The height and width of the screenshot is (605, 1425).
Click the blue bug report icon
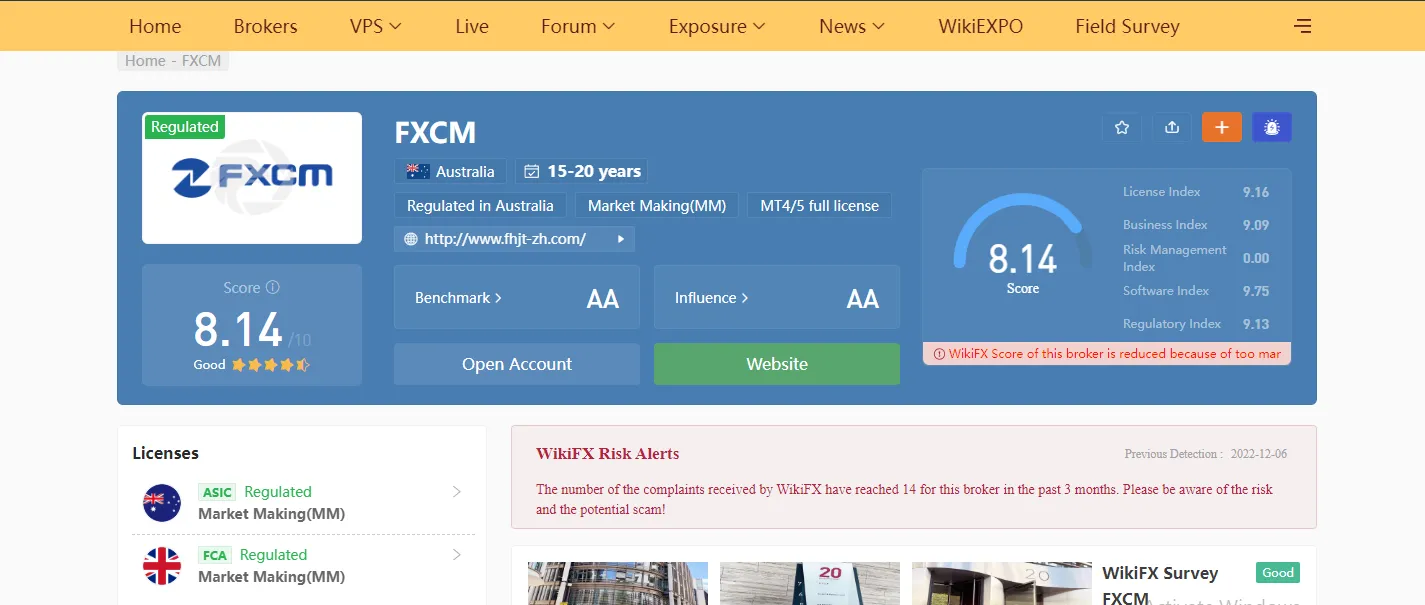click(x=1272, y=127)
